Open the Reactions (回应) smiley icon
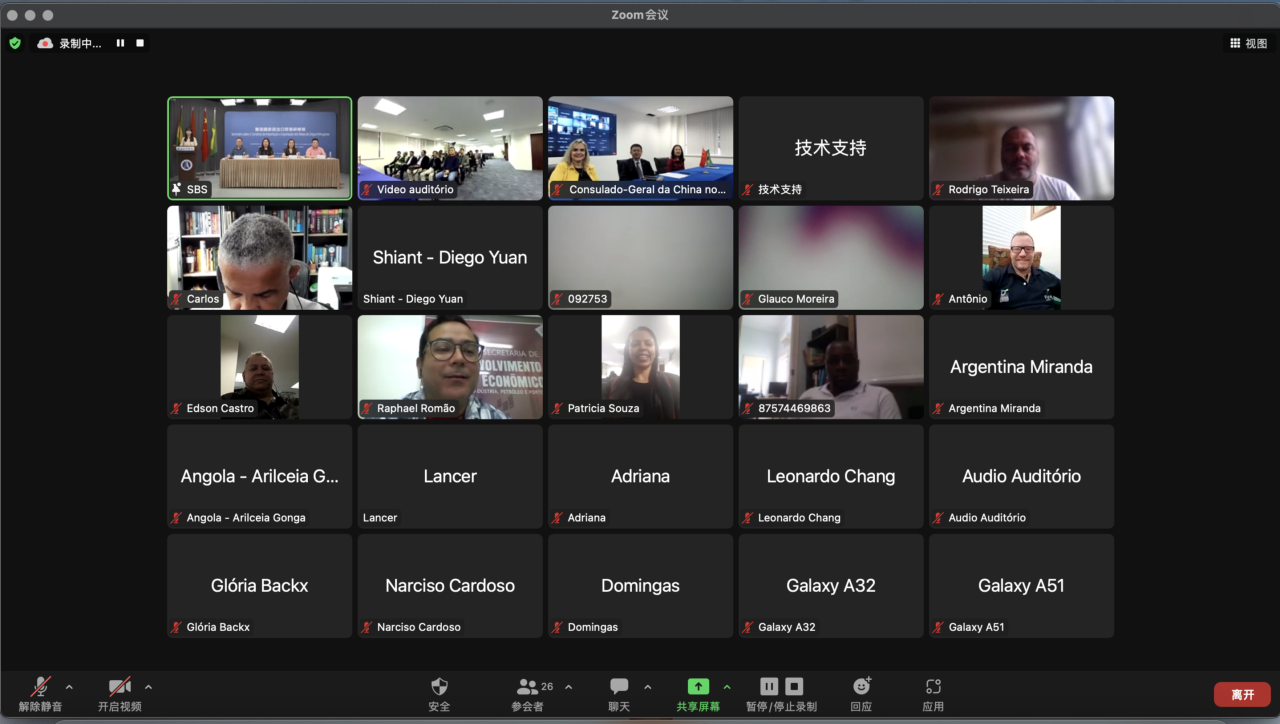Image resolution: width=1280 pixels, height=724 pixels. pyautogui.click(x=861, y=687)
